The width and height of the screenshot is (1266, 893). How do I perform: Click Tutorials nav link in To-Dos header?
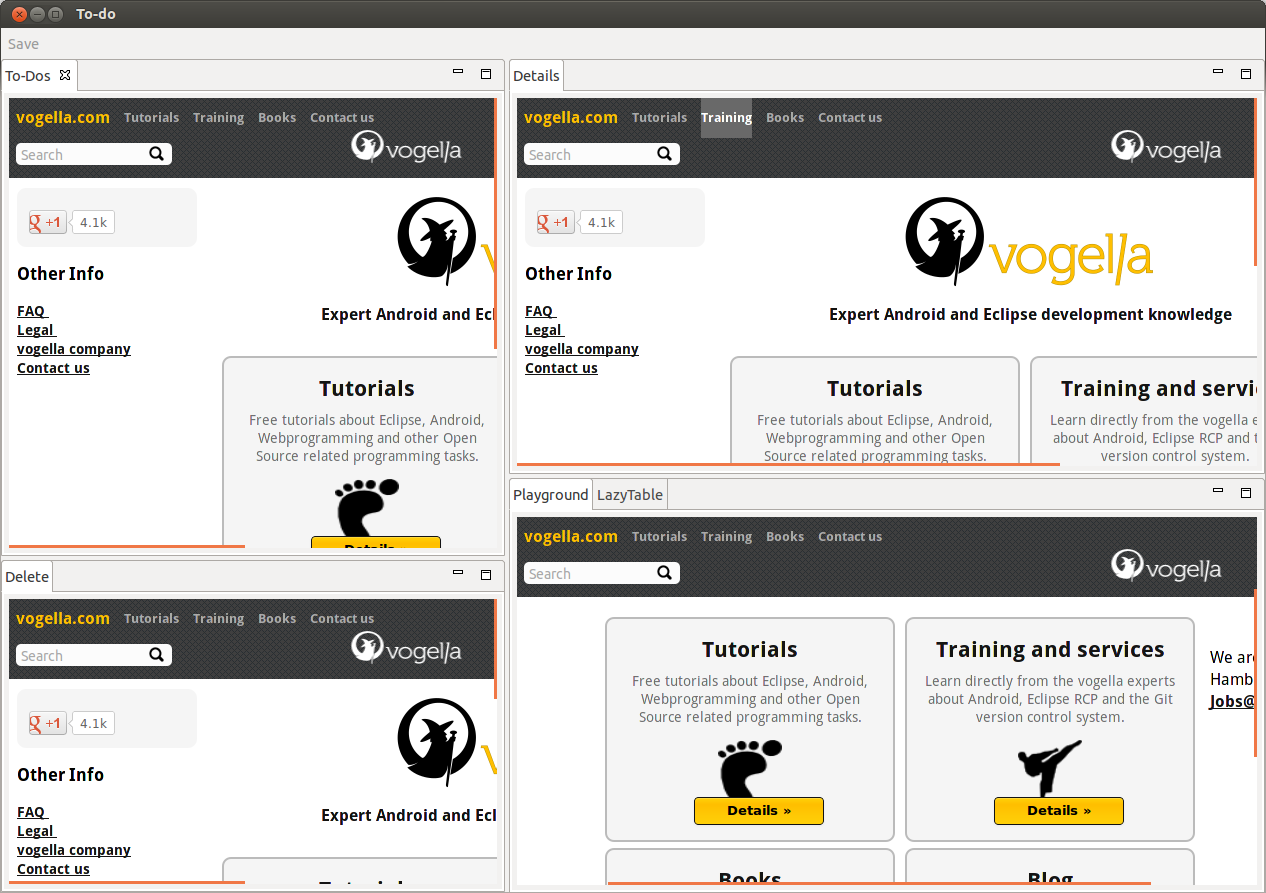[152, 118]
